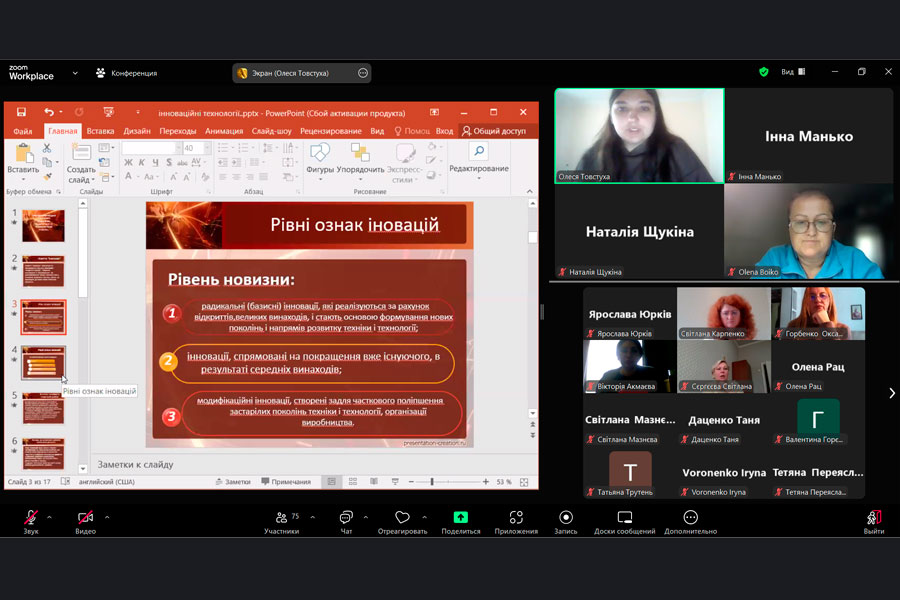Image resolution: width=900 pixels, height=600 pixels.
Task: Expand video options arrow next to camera
Action: tap(107, 517)
